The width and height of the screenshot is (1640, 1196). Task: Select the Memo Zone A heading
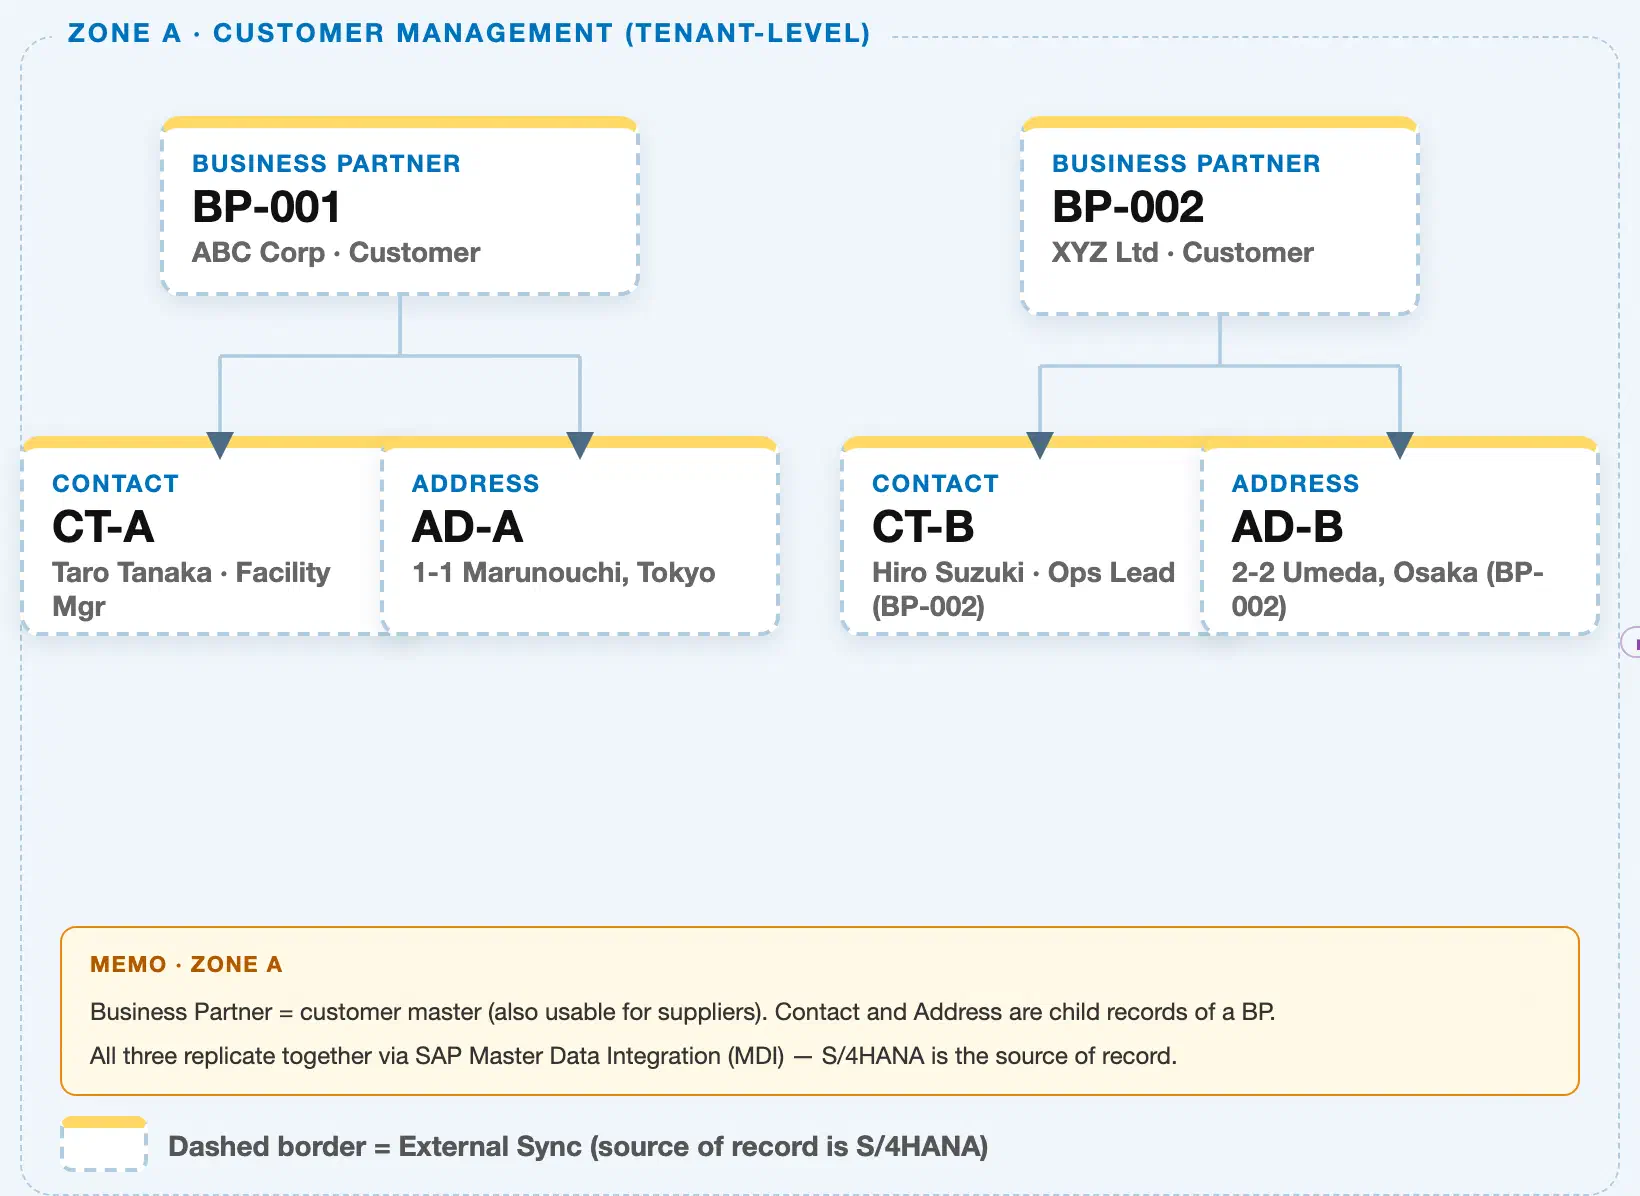tap(186, 964)
